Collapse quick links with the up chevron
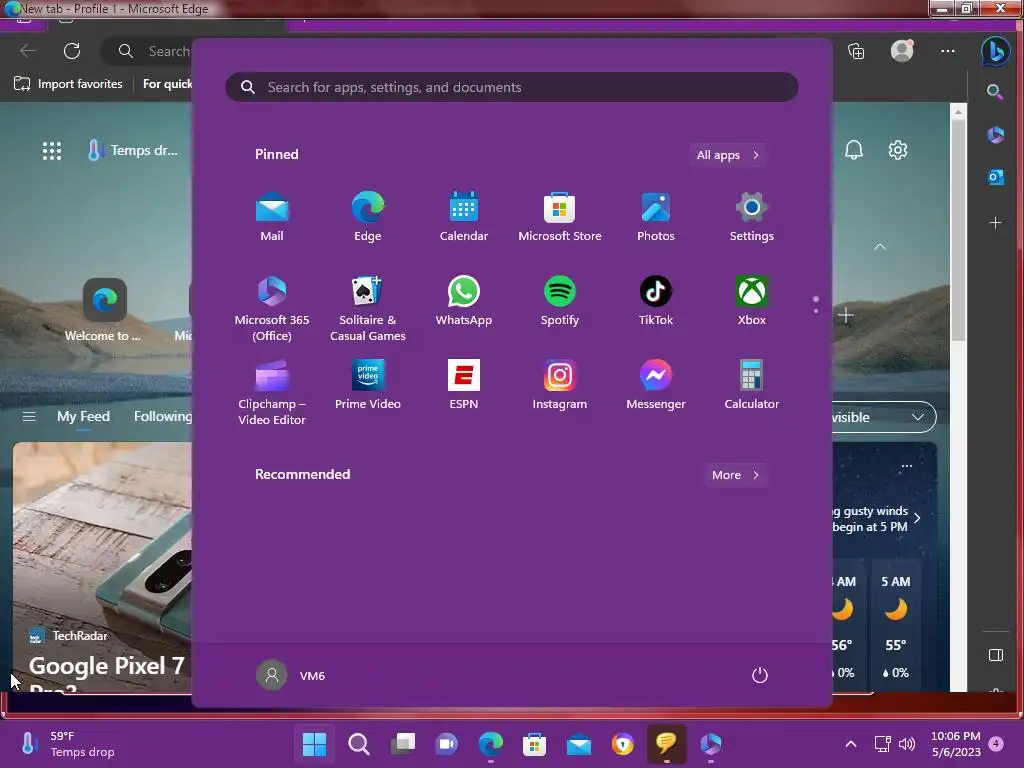This screenshot has height=768, width=1024. click(880, 247)
